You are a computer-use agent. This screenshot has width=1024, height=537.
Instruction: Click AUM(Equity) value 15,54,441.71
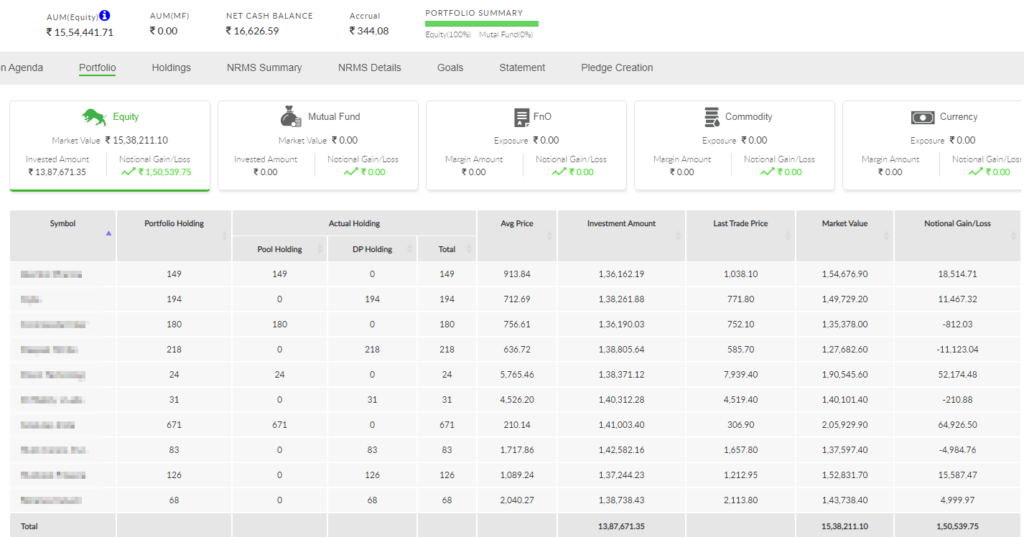tap(80, 32)
